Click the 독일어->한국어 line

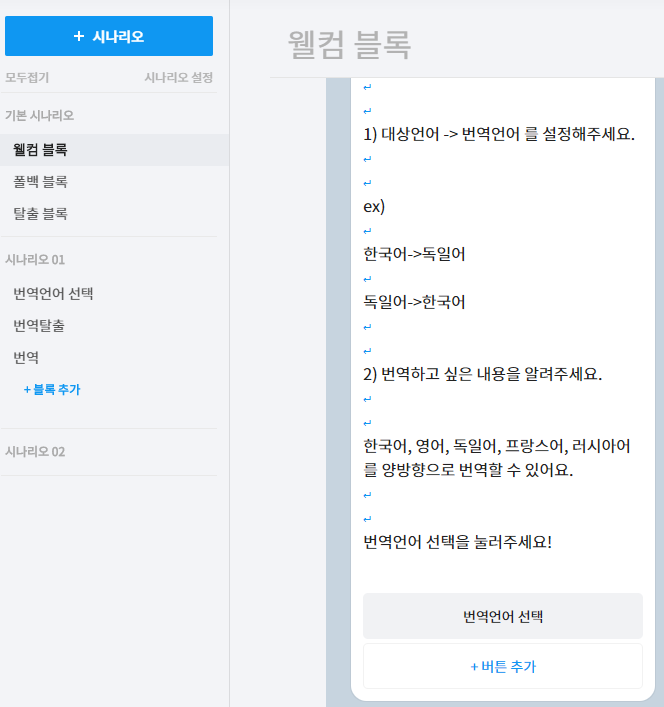tap(414, 302)
